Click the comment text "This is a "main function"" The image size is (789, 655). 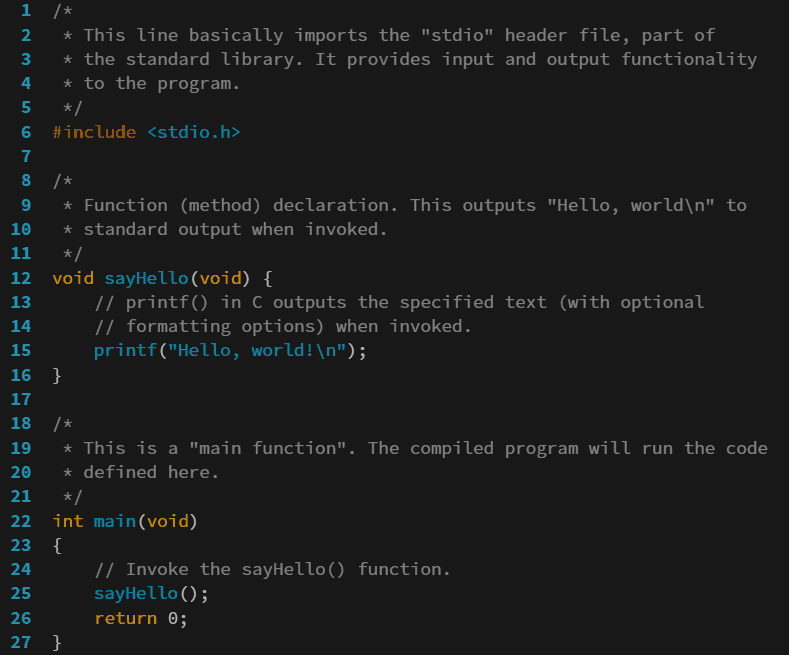pyautogui.click(x=220, y=448)
